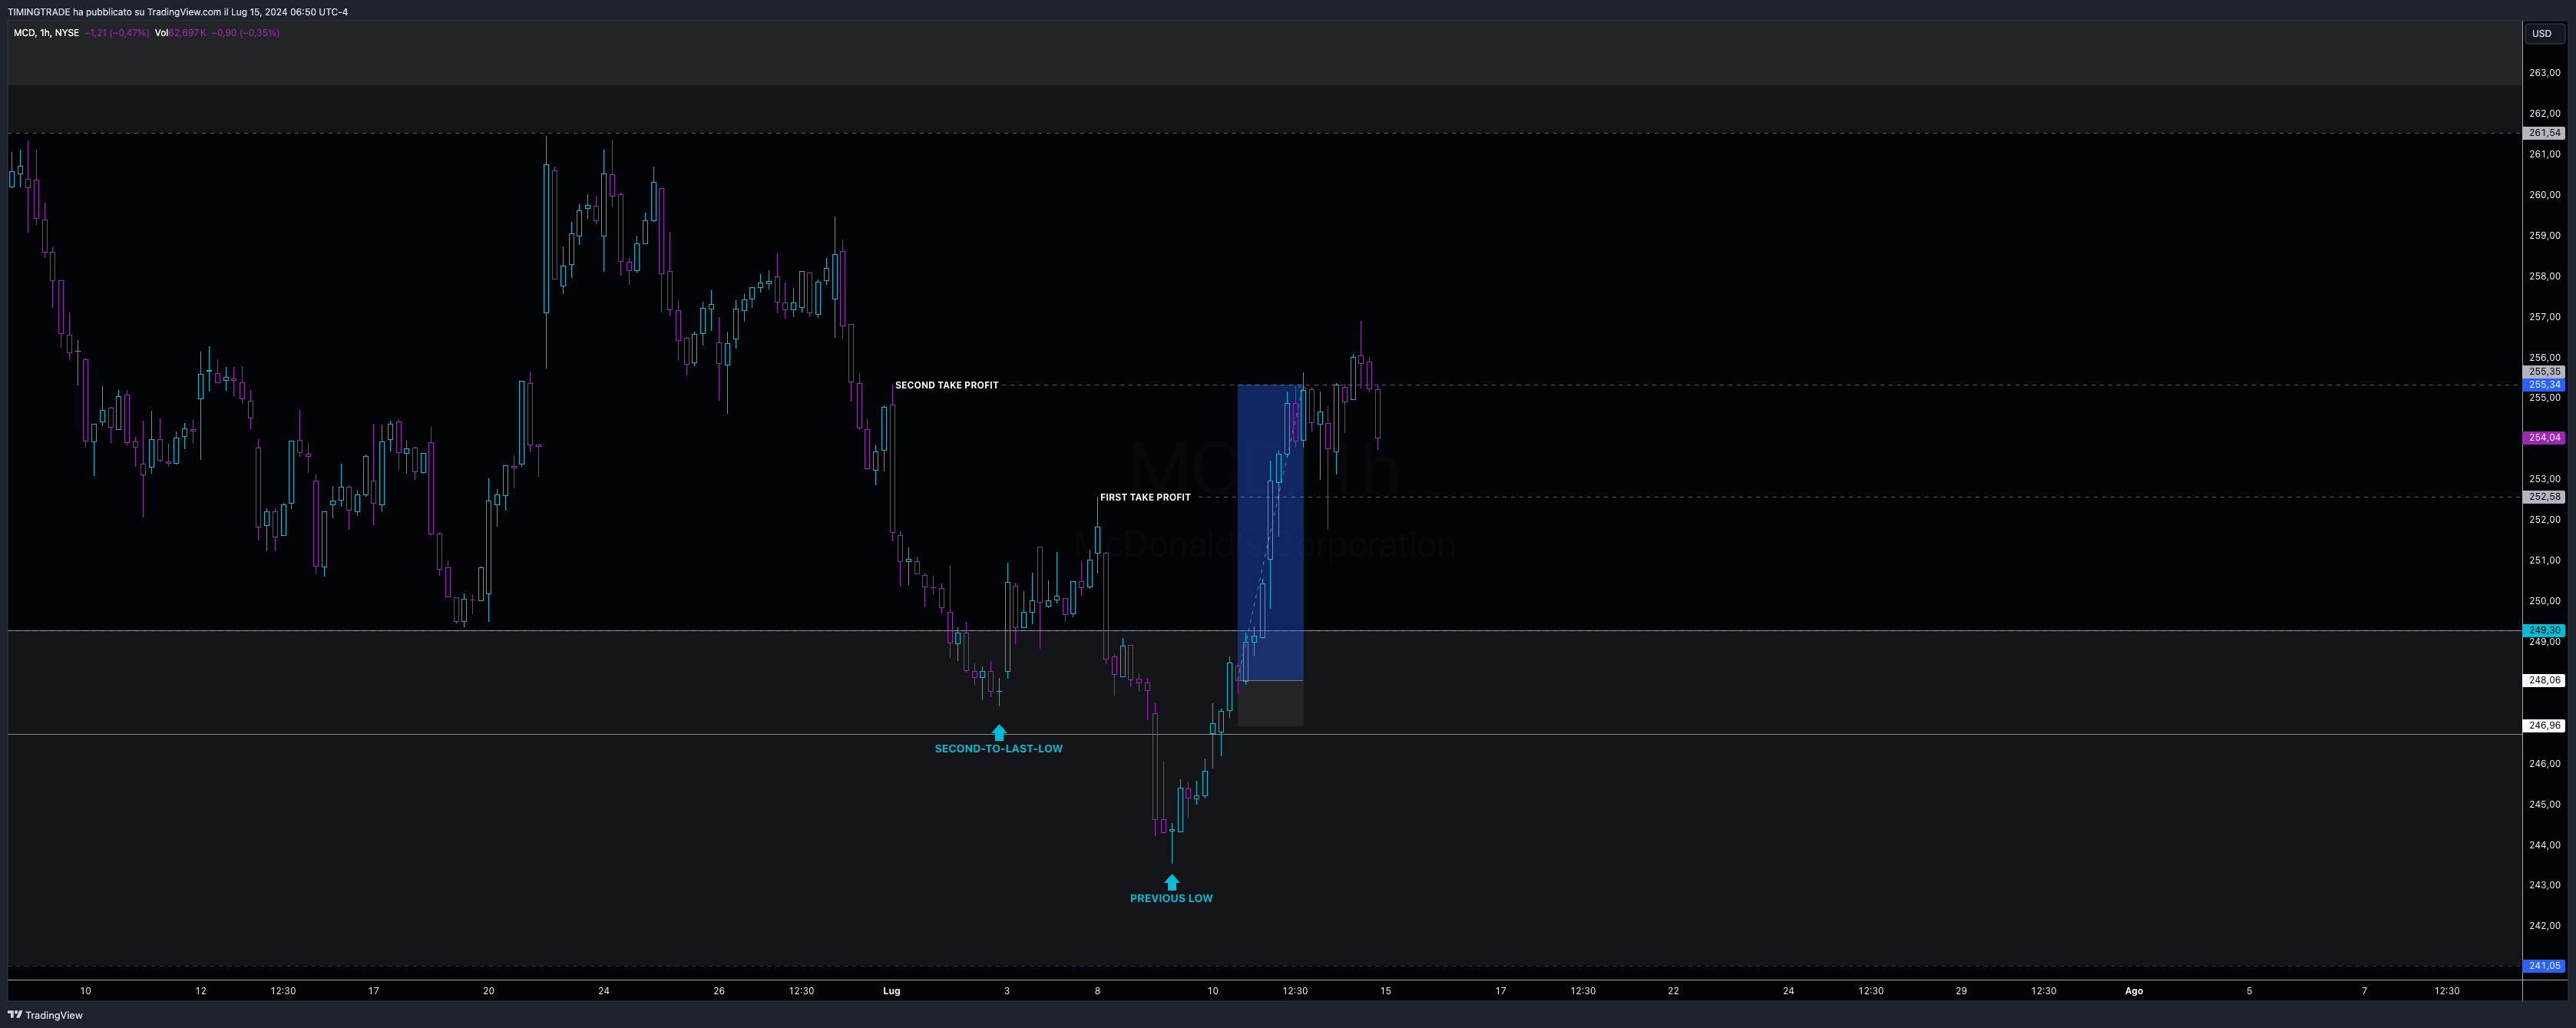Click the 243,00 price axis label
2576x1028 pixels.
point(2544,885)
